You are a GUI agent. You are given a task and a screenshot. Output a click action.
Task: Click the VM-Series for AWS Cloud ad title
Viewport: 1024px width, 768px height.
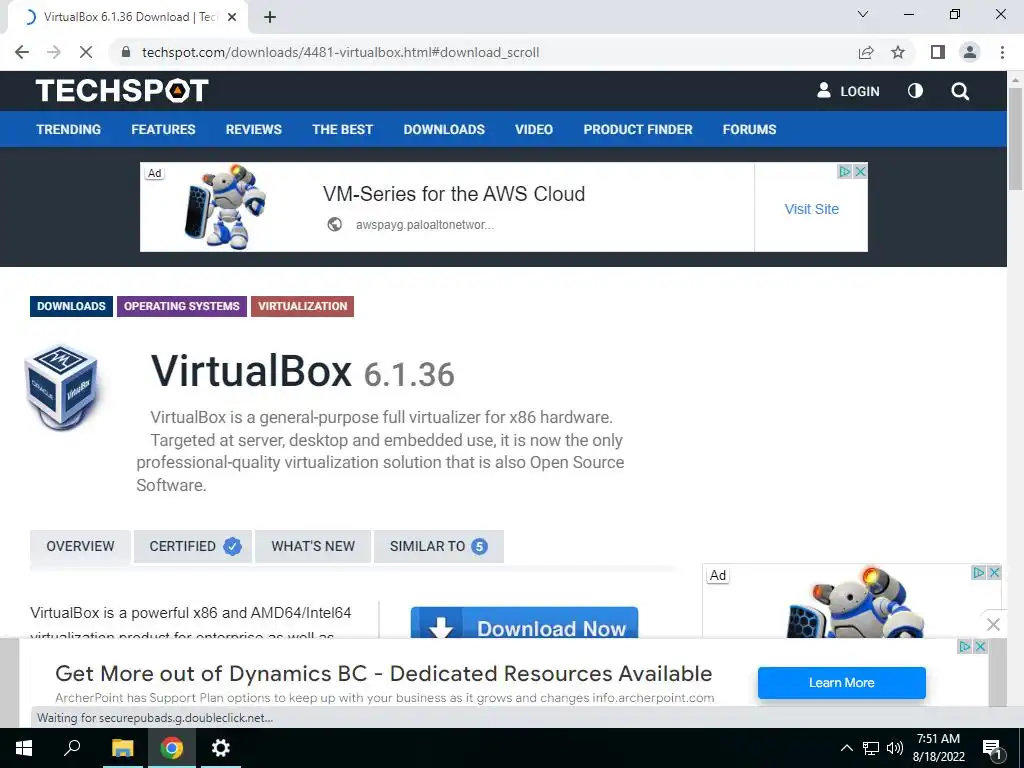[x=454, y=194]
